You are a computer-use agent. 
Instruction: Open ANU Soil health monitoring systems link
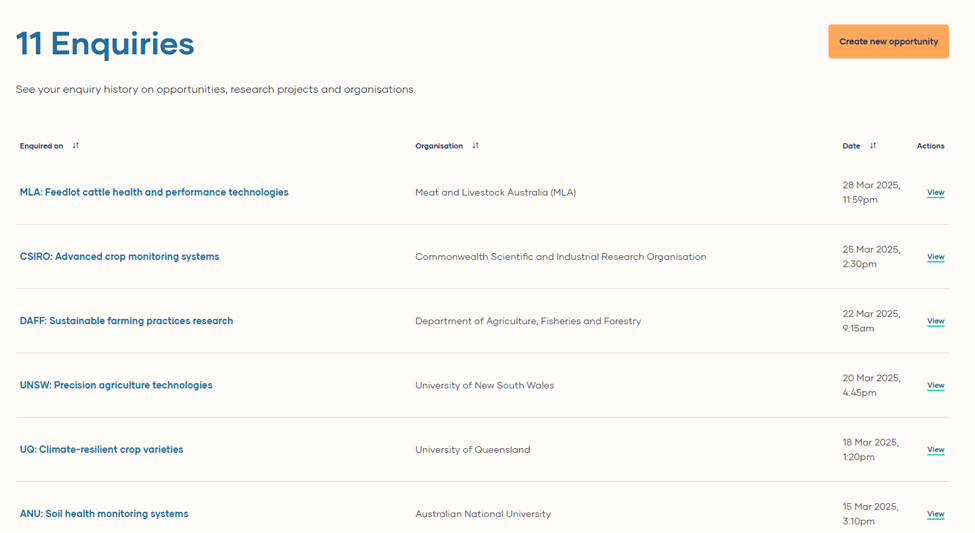tap(104, 514)
